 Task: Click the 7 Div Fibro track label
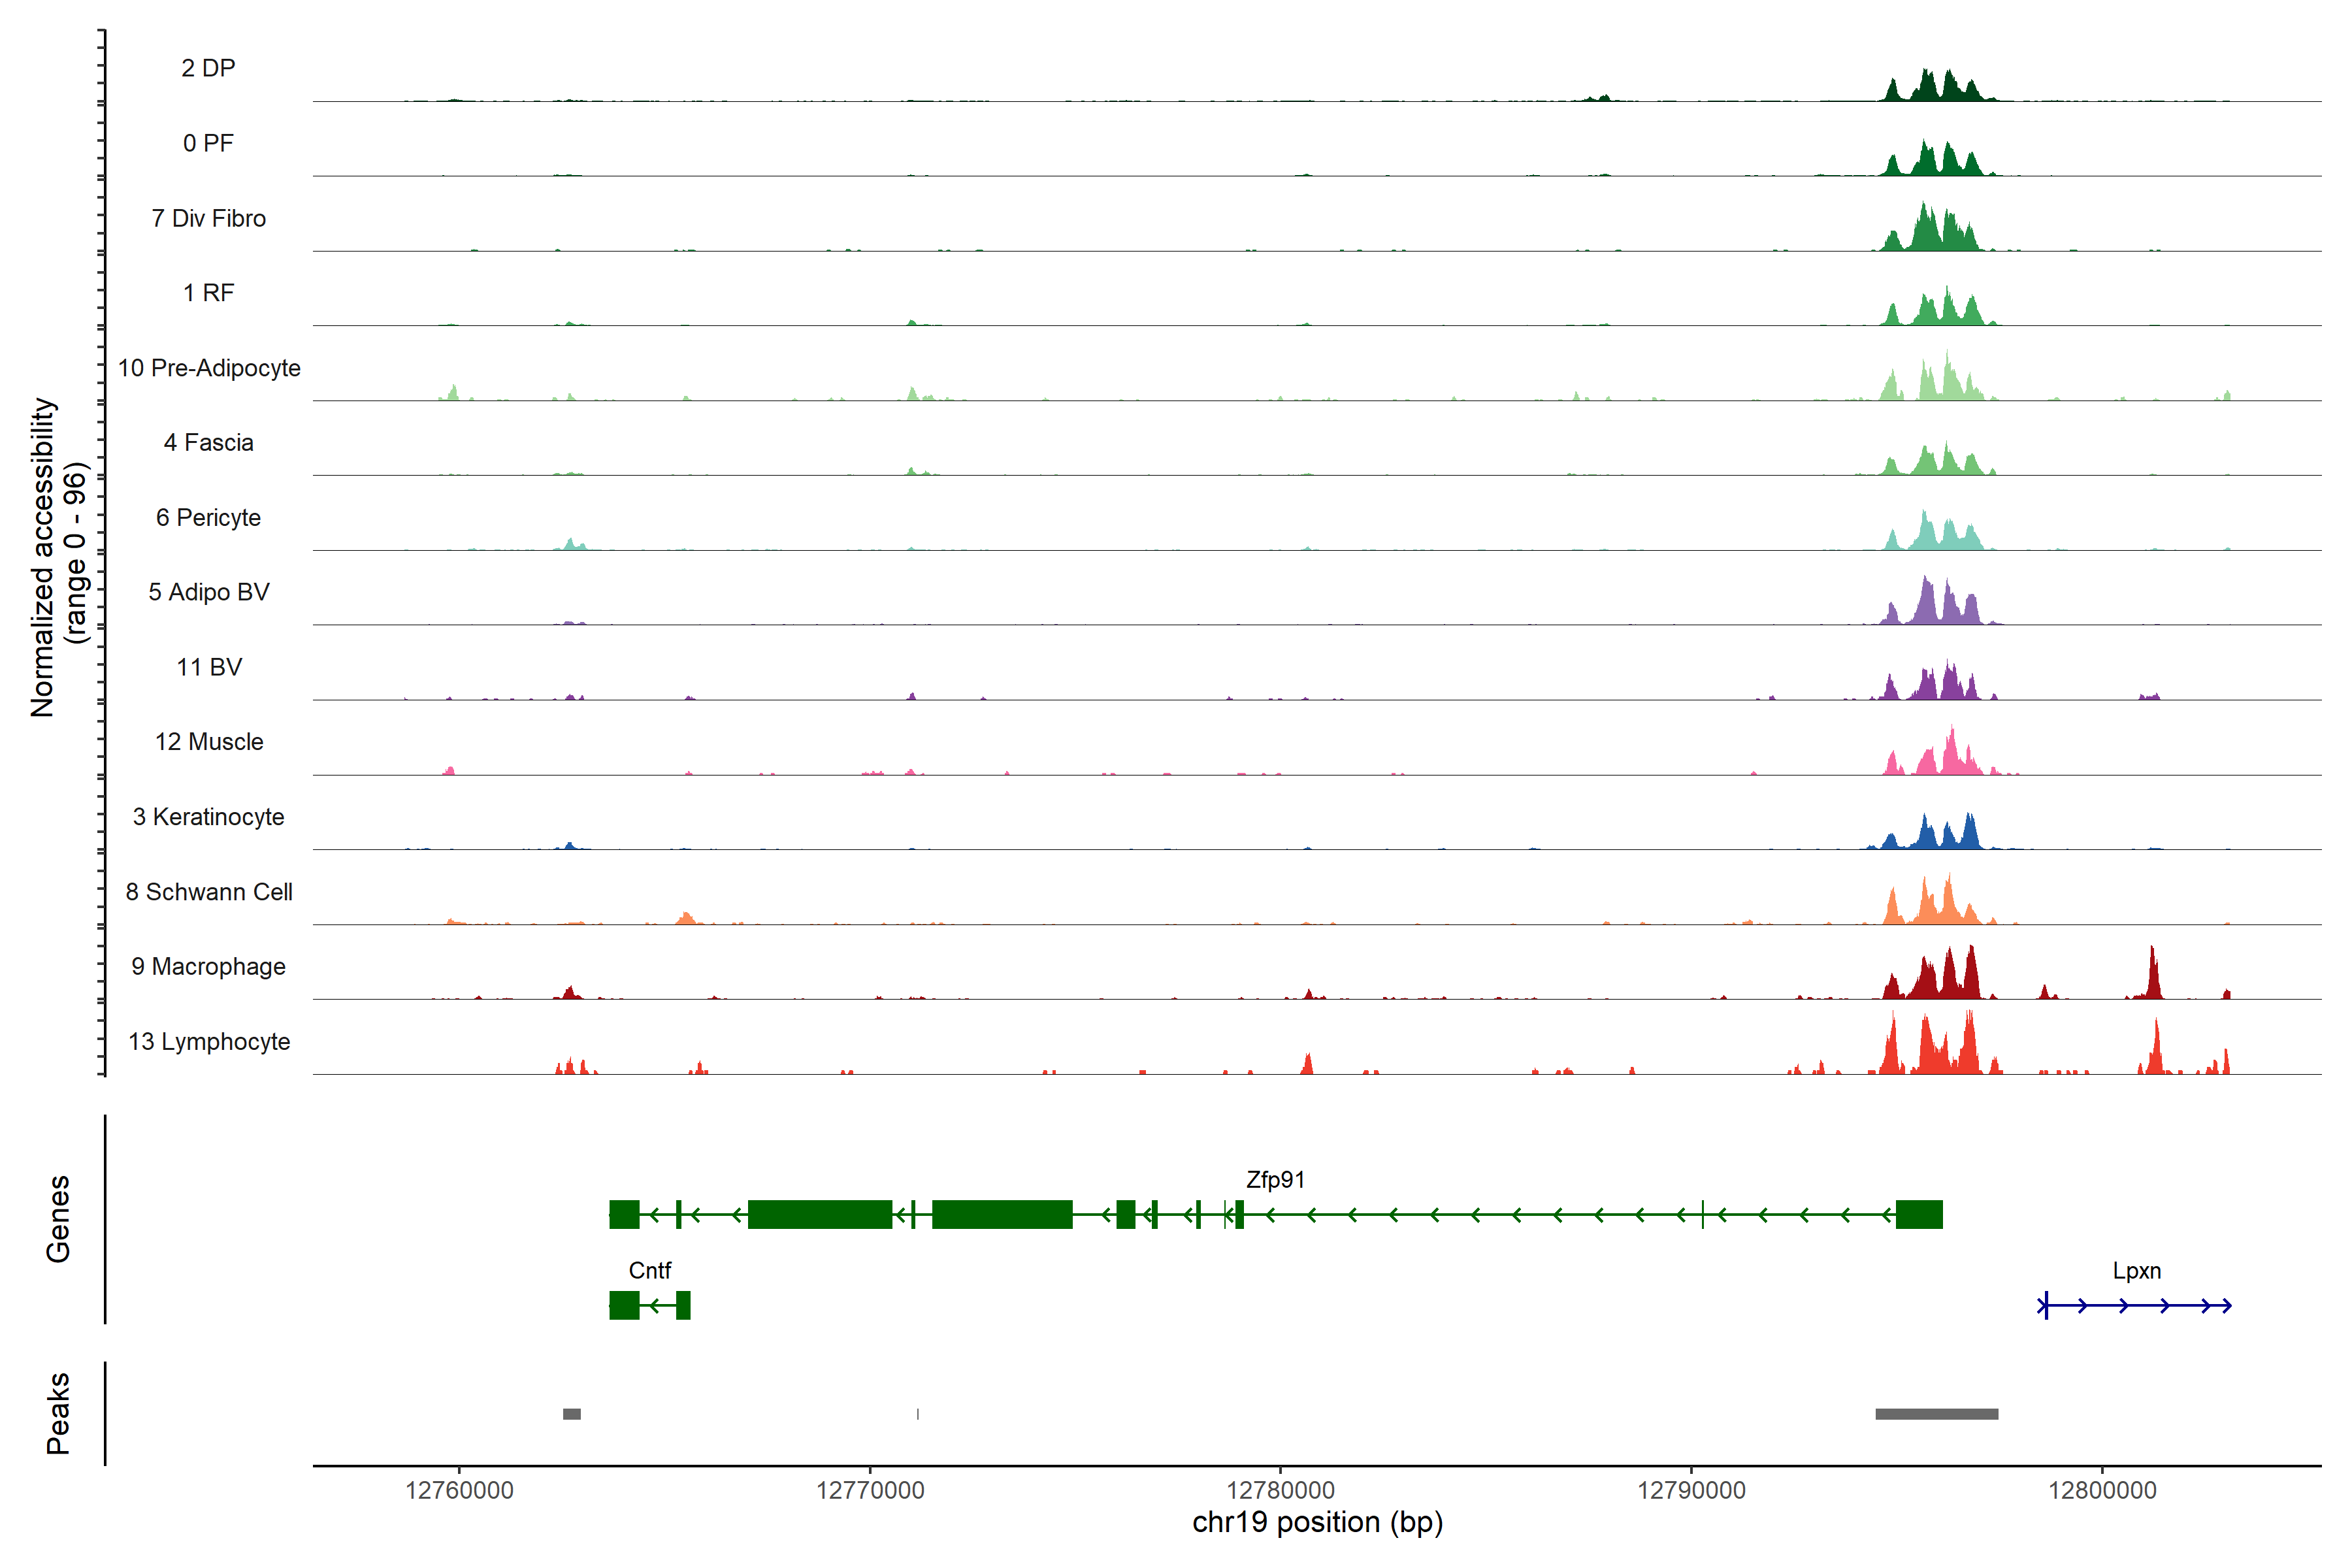pyautogui.click(x=208, y=218)
